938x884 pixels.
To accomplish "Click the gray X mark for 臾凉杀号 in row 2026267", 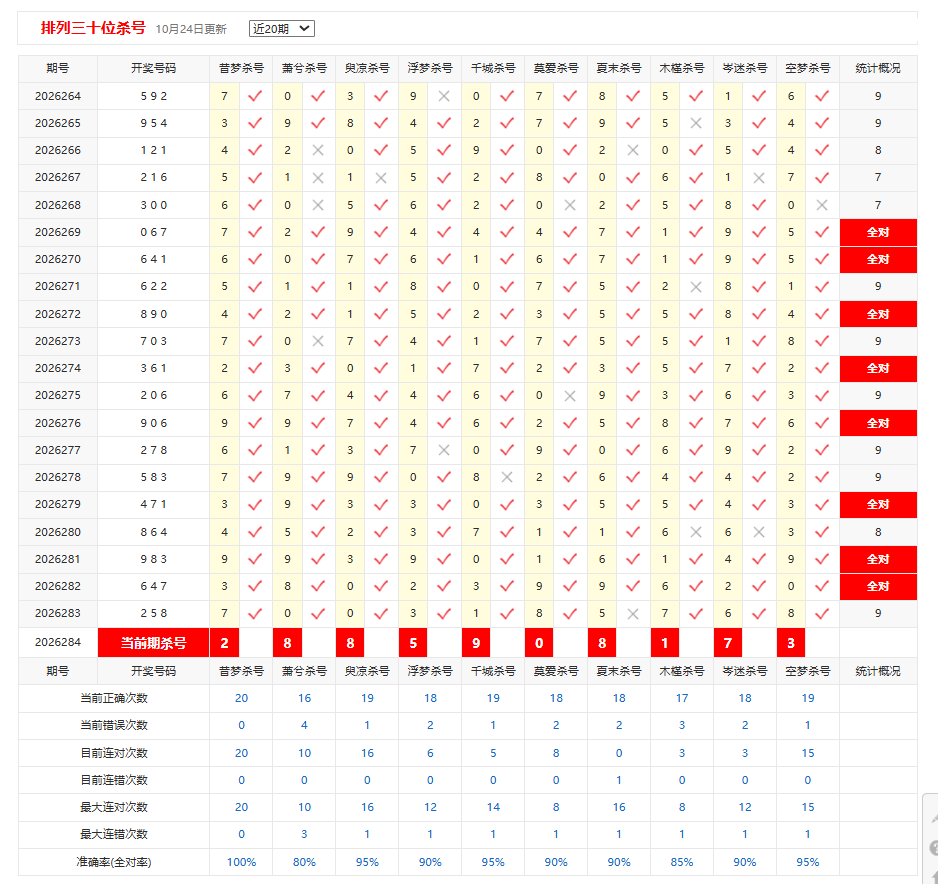I will (x=381, y=178).
